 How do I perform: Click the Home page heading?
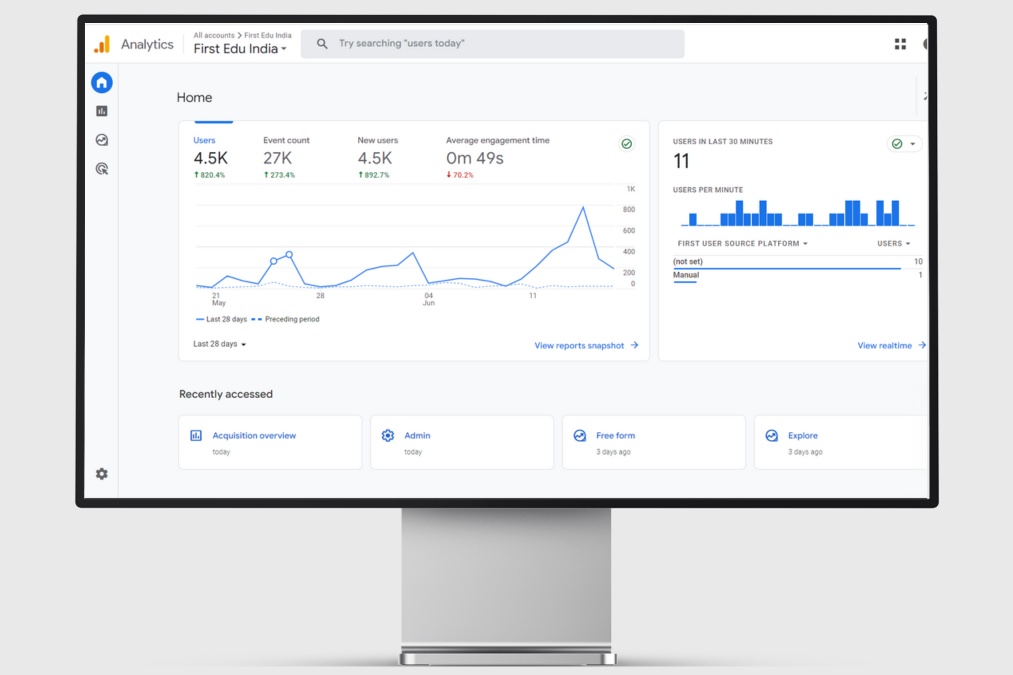[194, 98]
